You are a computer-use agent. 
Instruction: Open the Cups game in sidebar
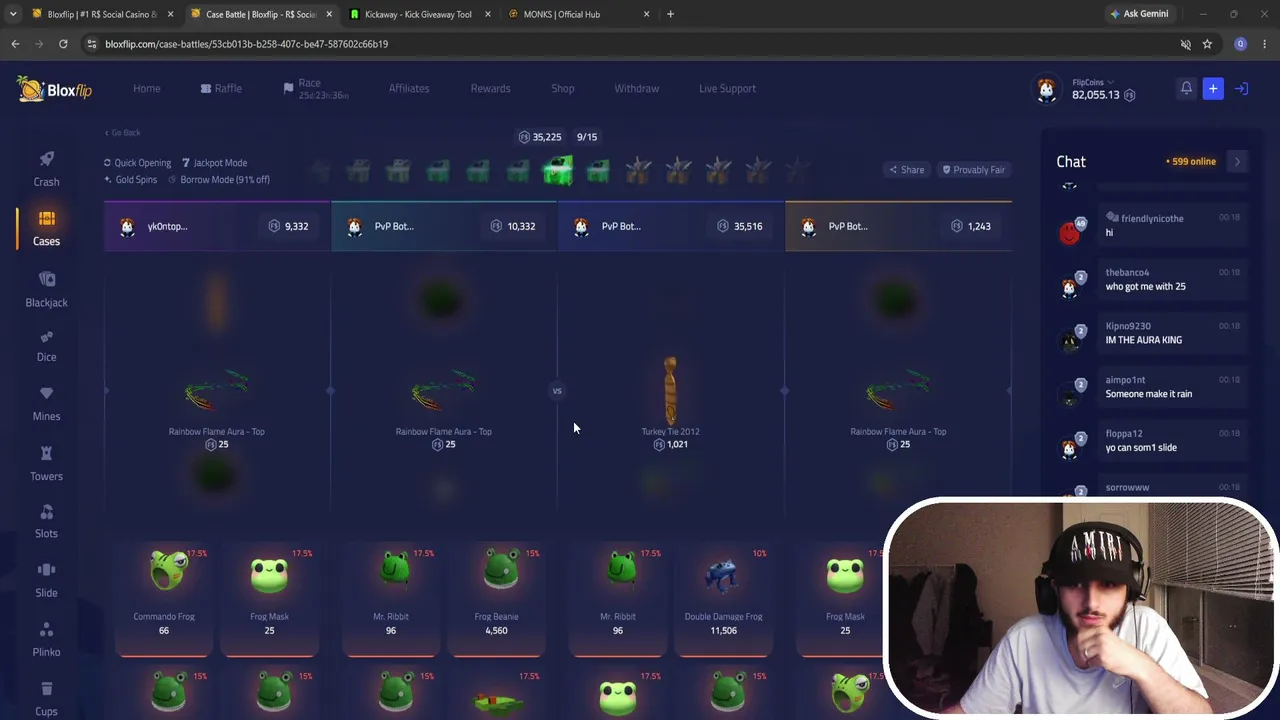tap(46, 699)
